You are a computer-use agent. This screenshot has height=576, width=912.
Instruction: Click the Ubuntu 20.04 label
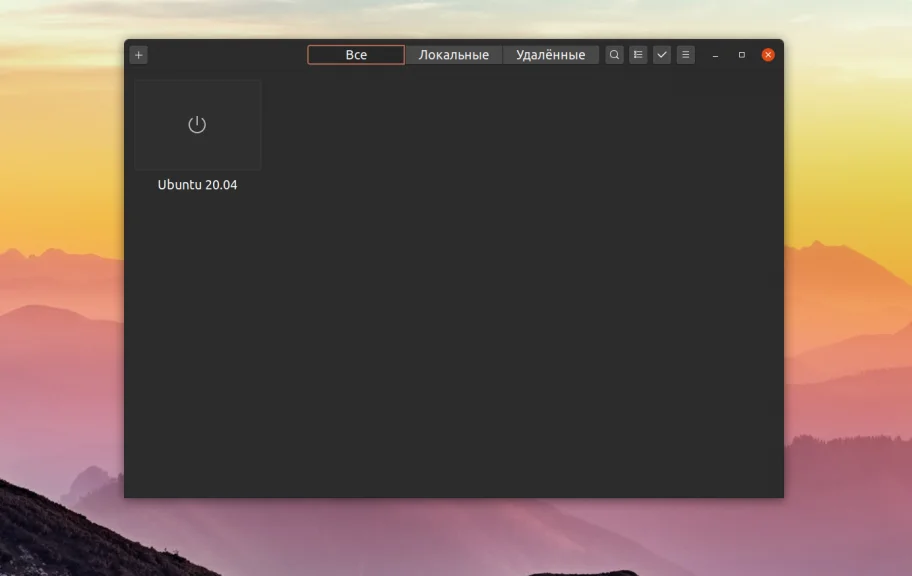tap(198, 185)
